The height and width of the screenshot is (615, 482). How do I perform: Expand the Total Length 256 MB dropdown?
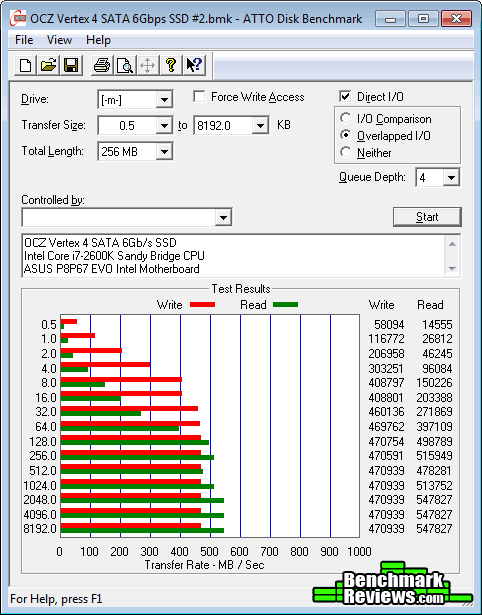click(x=164, y=151)
